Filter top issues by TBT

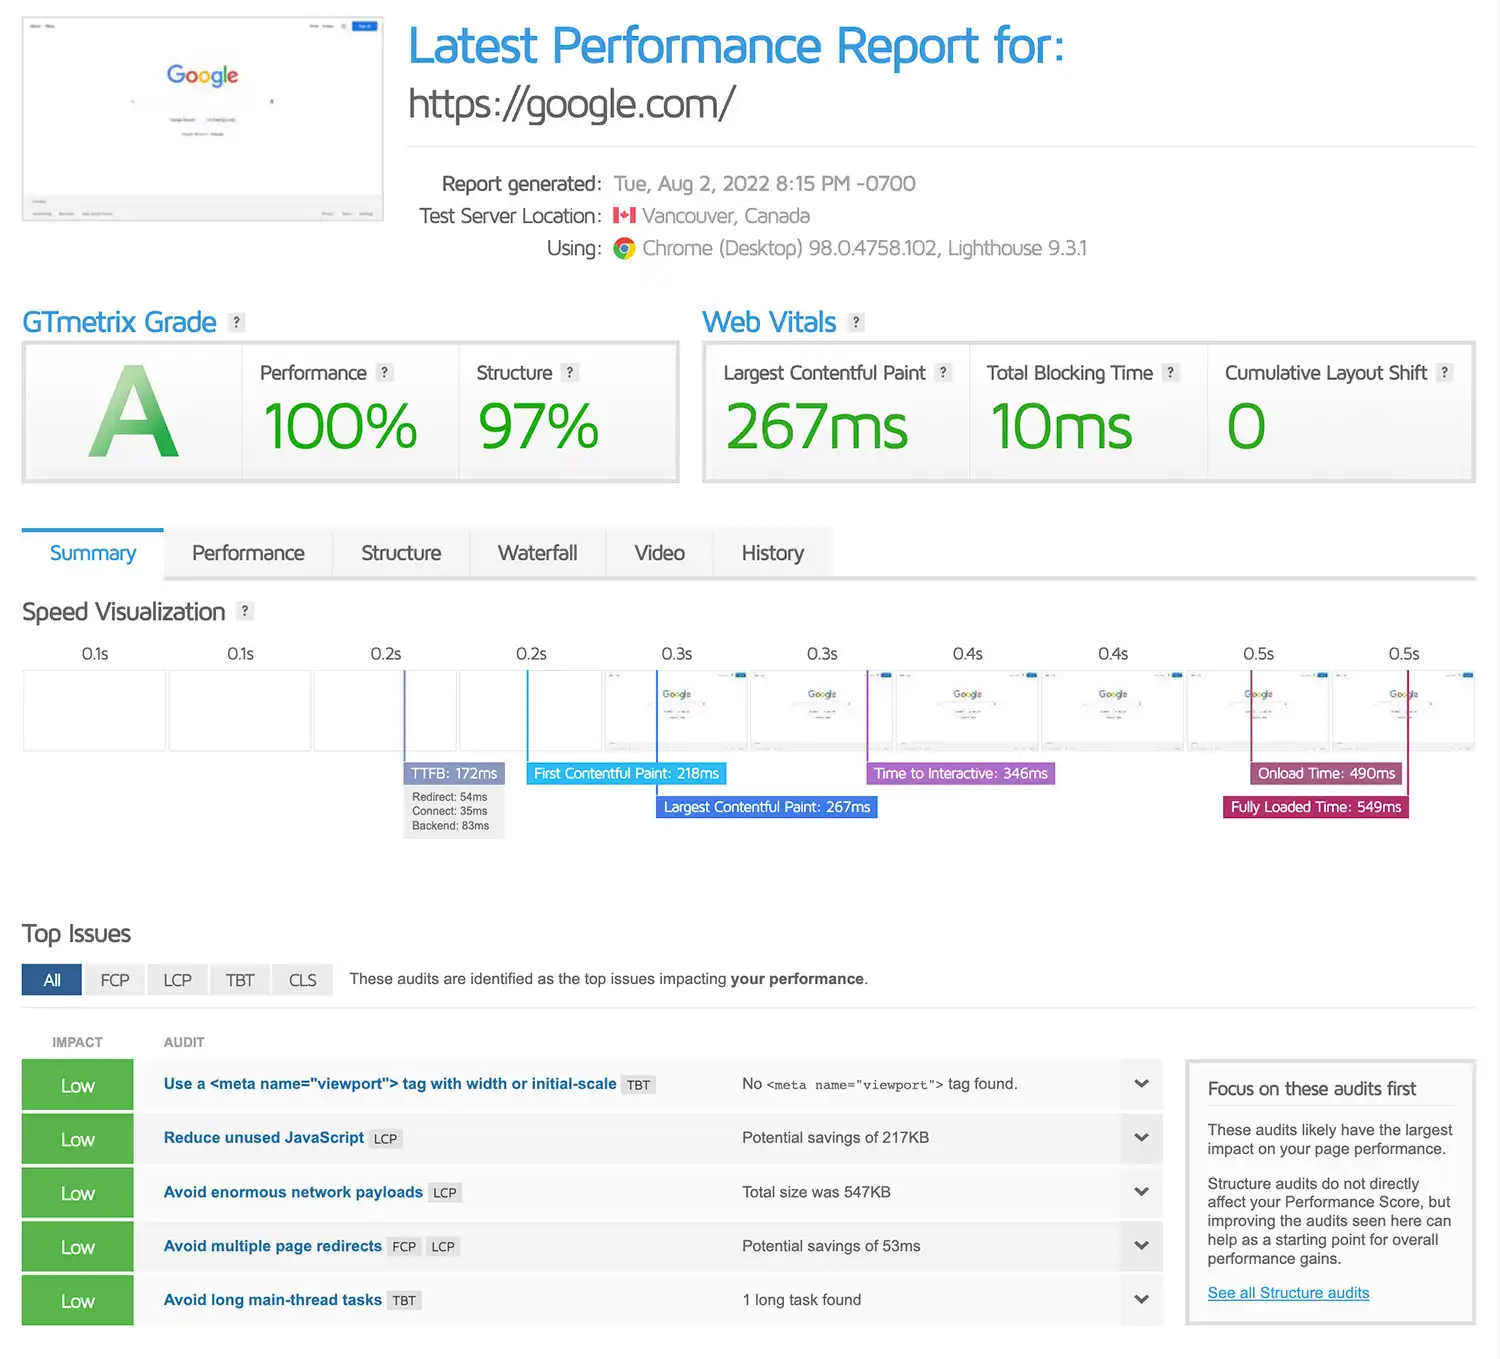tap(240, 980)
